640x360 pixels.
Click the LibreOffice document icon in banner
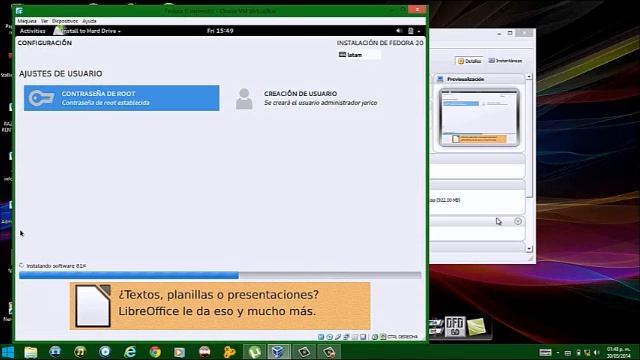pos(93,306)
